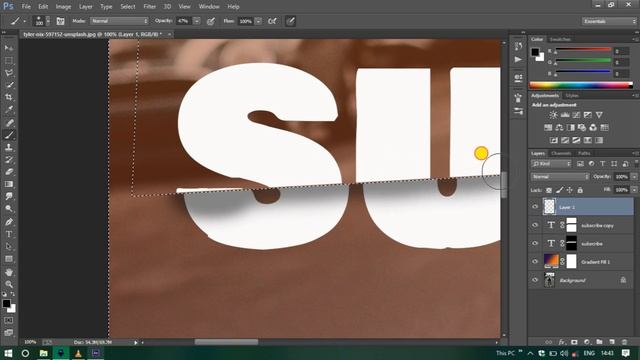The image size is (640, 360).
Task: Select the Pen tool
Action: click(9, 222)
